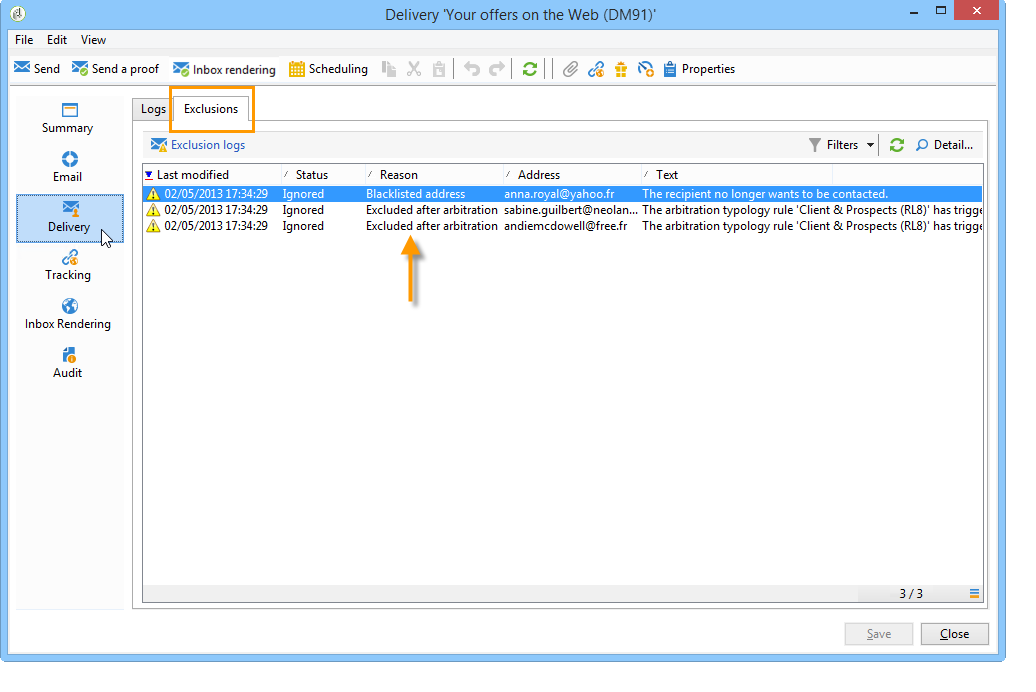This screenshot has height=692, width=1036.
Task: Open Inbox Rendering in the sidebar
Action: [68, 315]
